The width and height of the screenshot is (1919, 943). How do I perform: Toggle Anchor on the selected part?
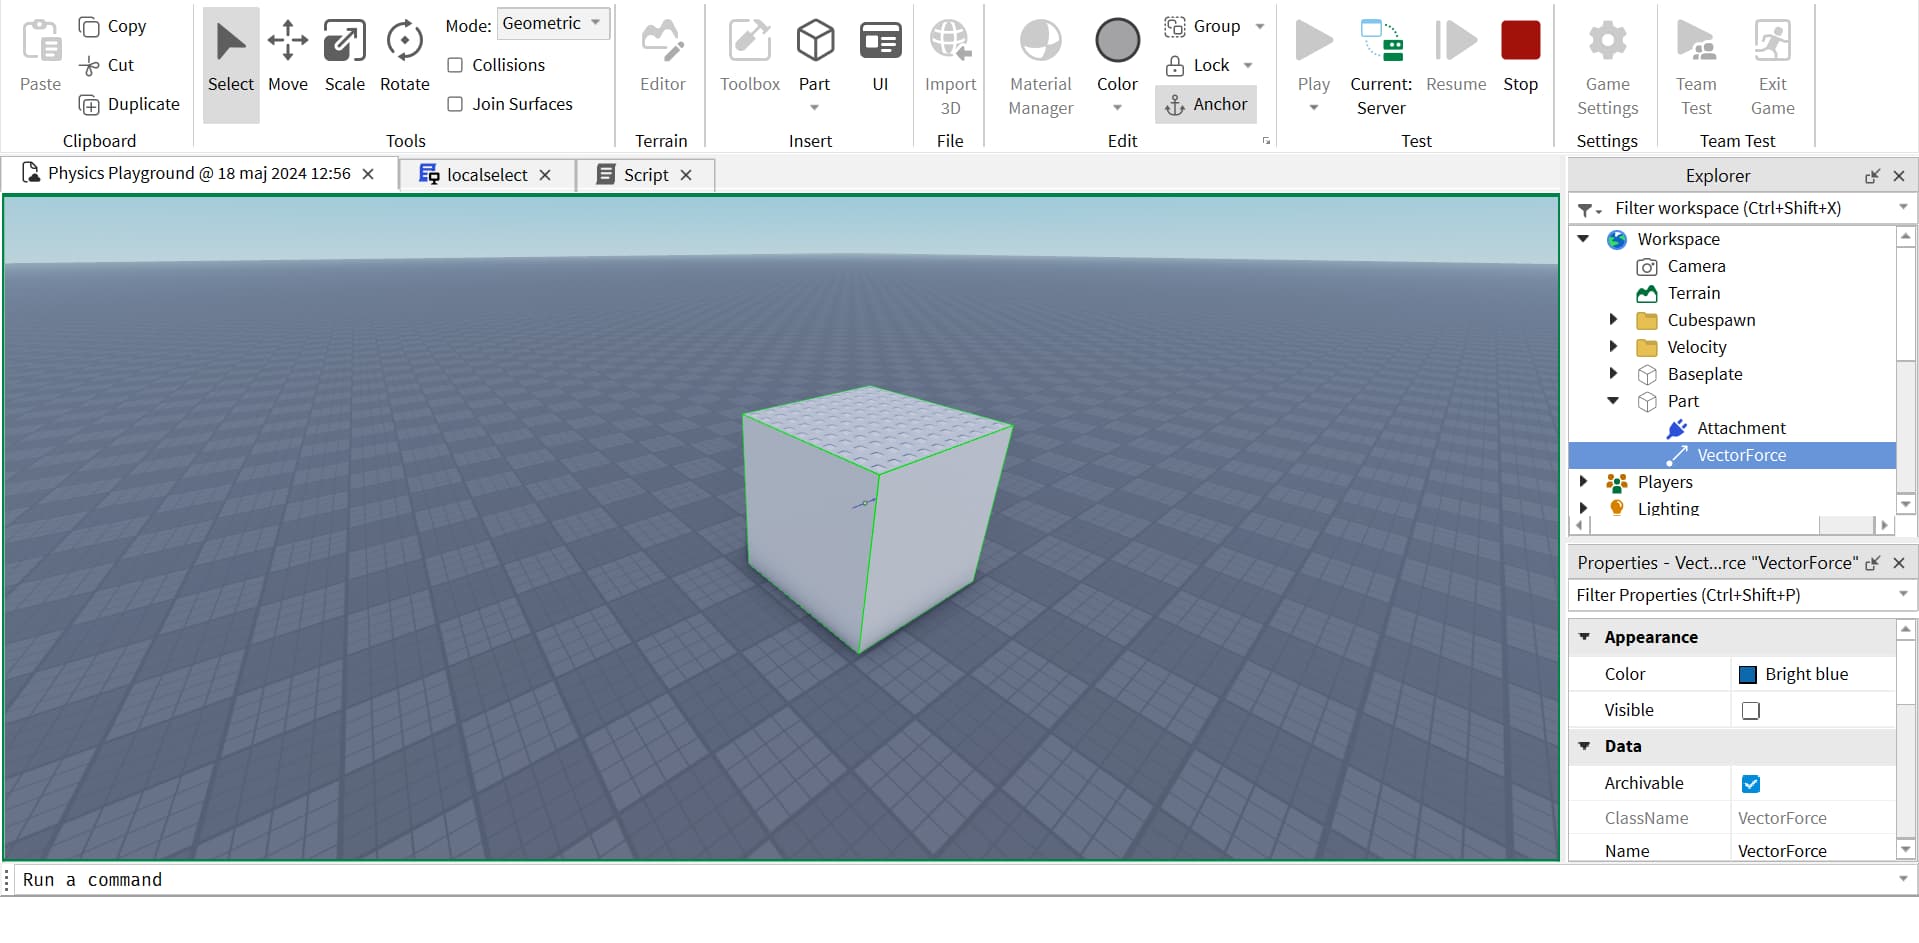tap(1206, 104)
